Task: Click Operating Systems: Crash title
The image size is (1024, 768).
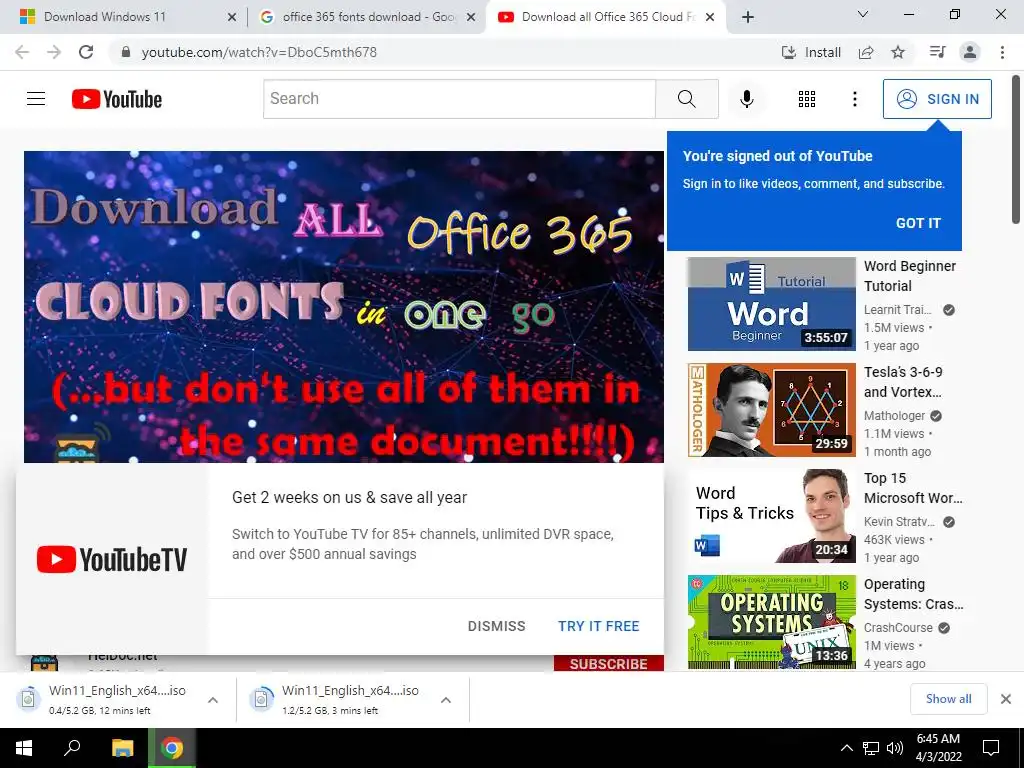Action: 914,594
